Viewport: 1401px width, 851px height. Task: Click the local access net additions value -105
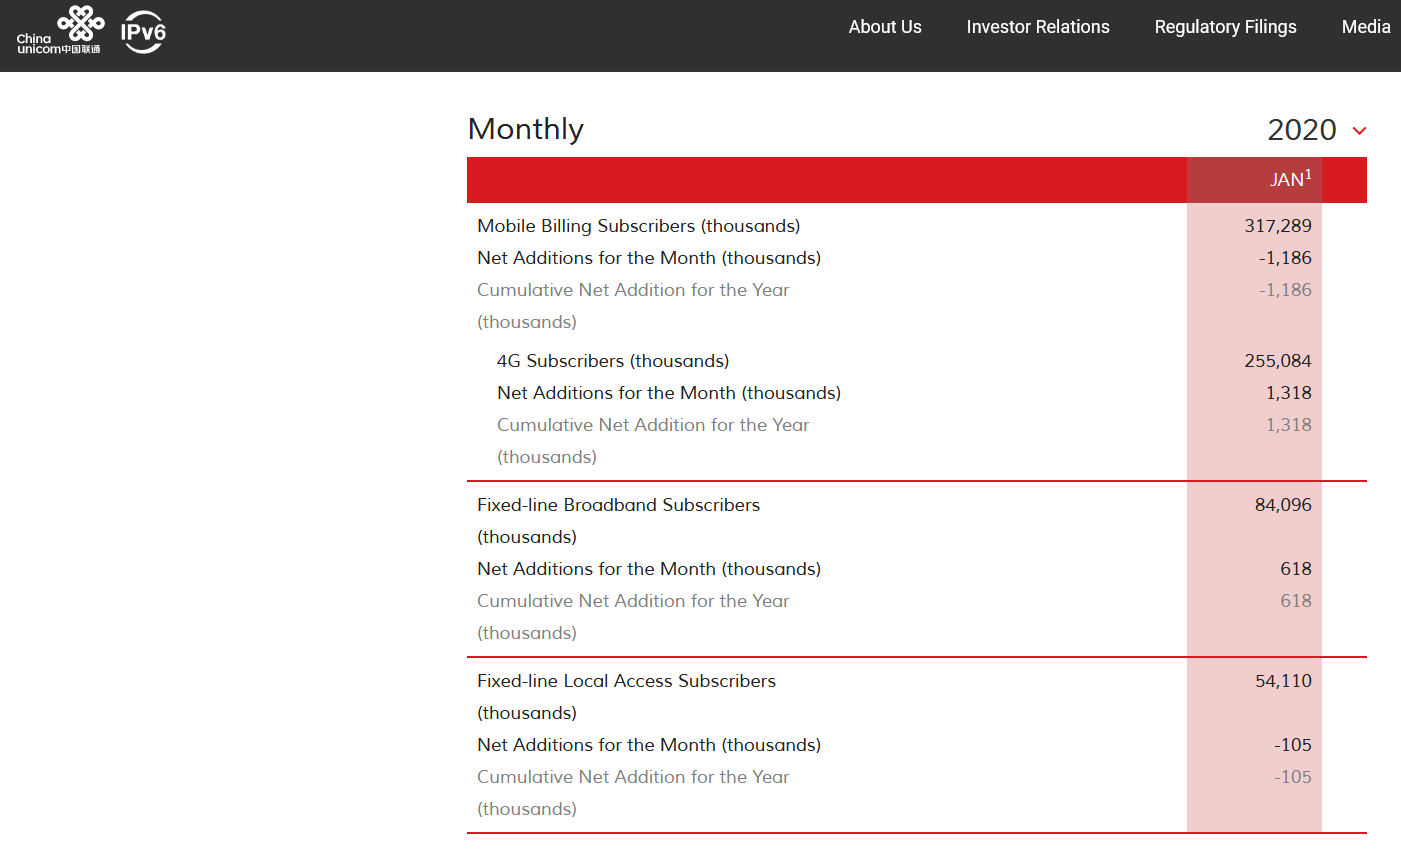[x=1293, y=745]
